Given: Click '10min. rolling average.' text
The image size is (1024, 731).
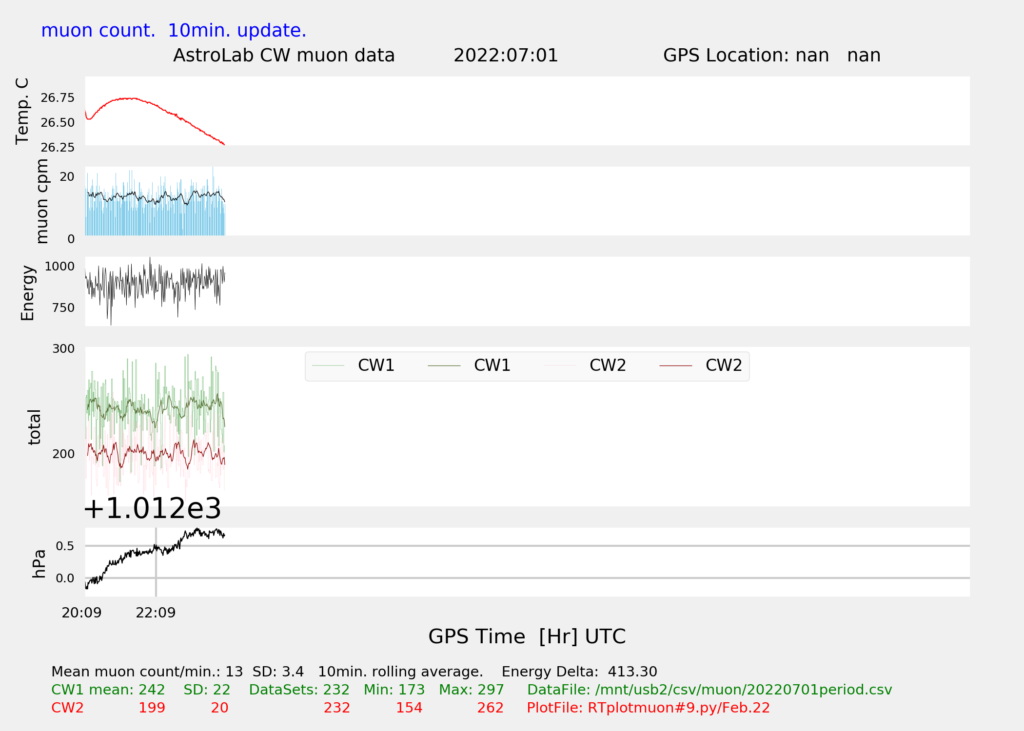Looking at the screenshot, I should pos(400,672).
